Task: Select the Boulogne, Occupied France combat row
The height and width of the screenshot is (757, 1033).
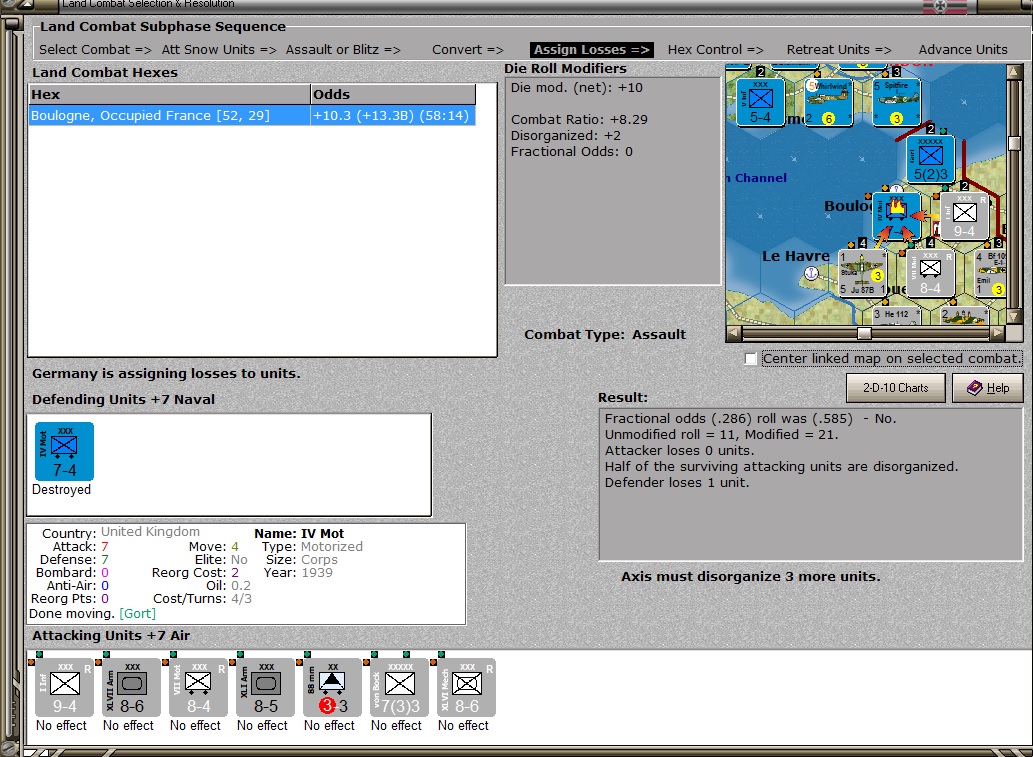Action: (x=252, y=115)
